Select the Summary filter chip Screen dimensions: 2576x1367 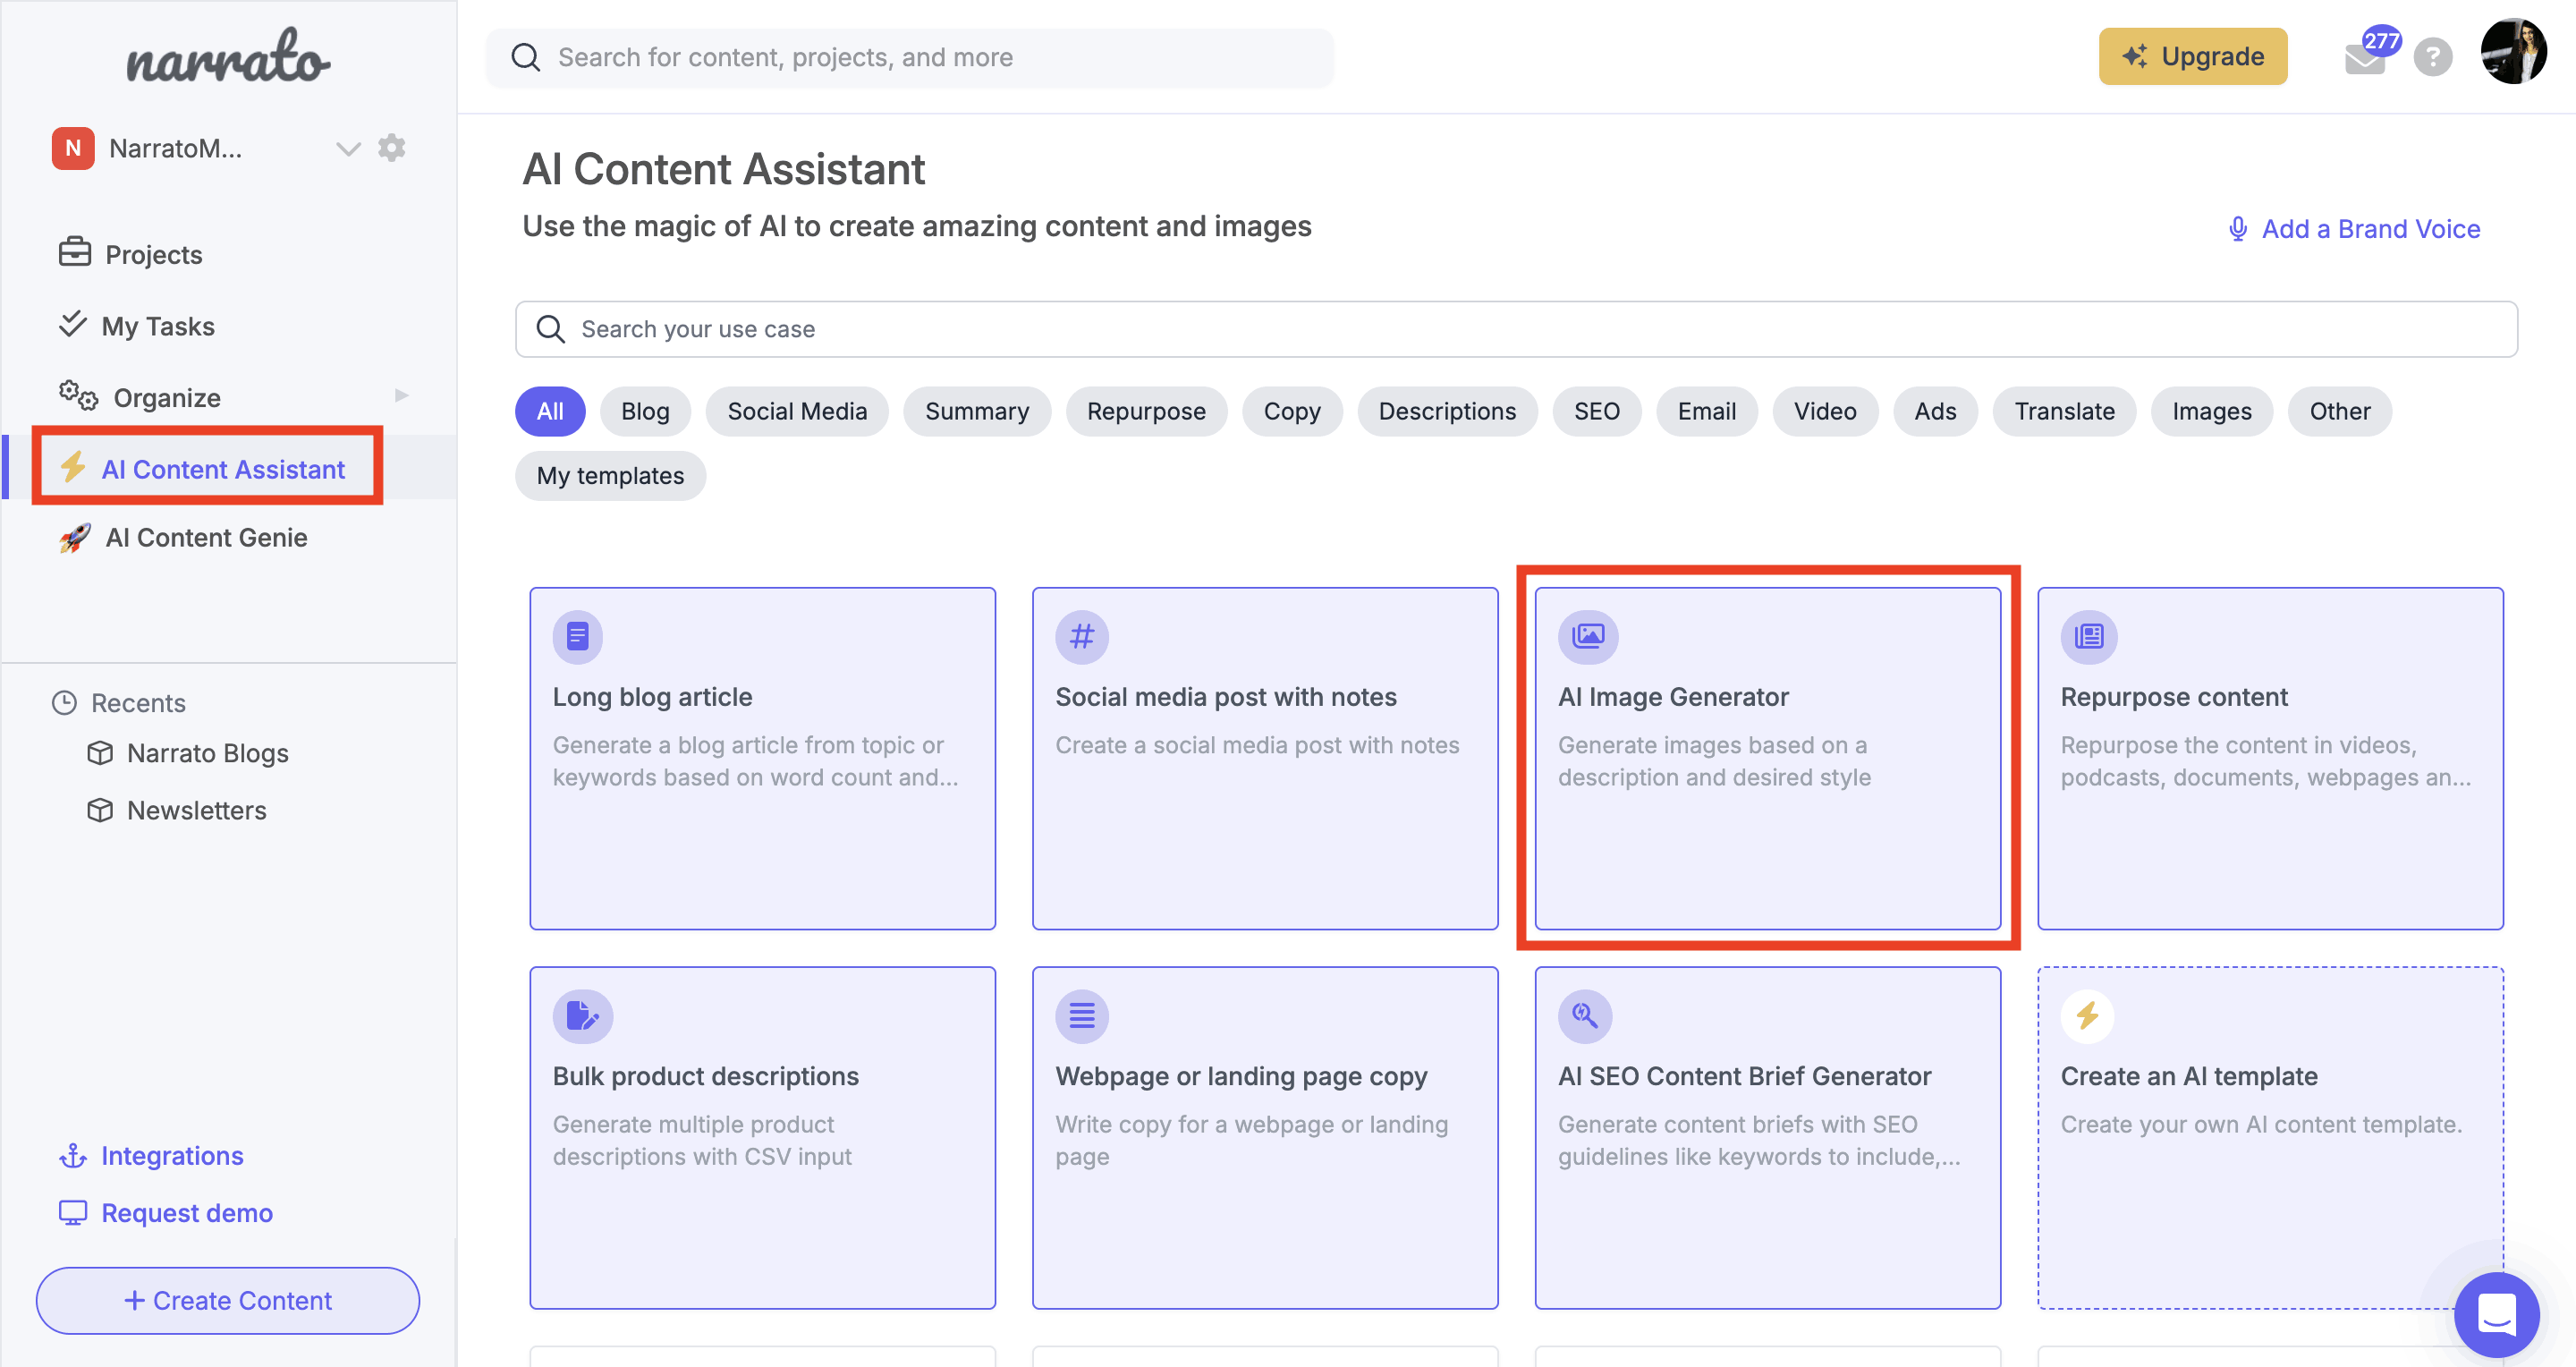977,411
